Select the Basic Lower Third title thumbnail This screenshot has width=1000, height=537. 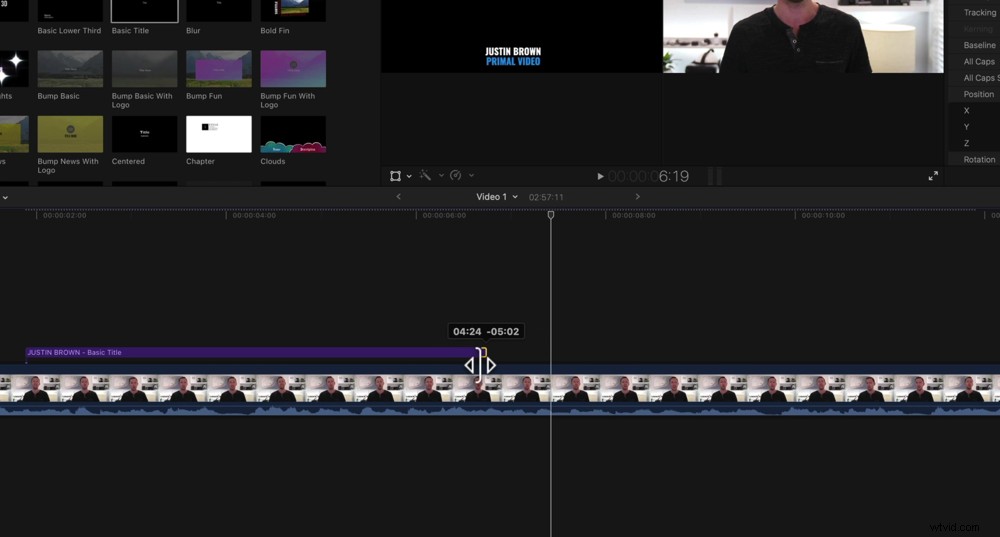(70, 11)
